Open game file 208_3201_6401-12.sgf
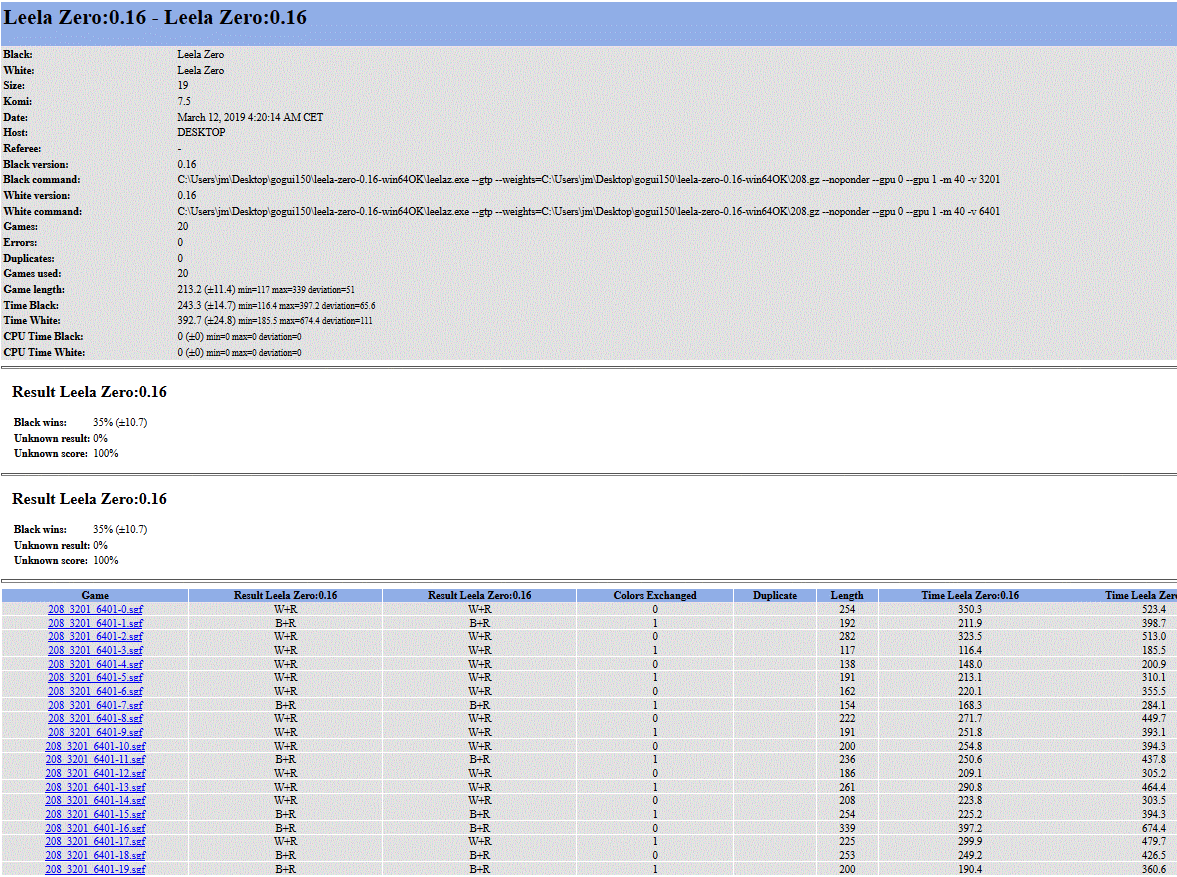This screenshot has height=877, width=1177. [95, 774]
